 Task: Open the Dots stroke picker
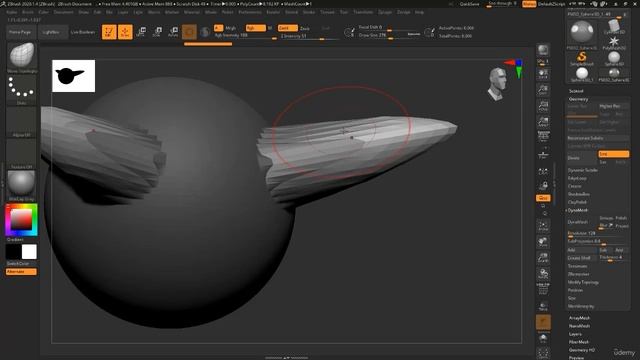click(x=22, y=88)
